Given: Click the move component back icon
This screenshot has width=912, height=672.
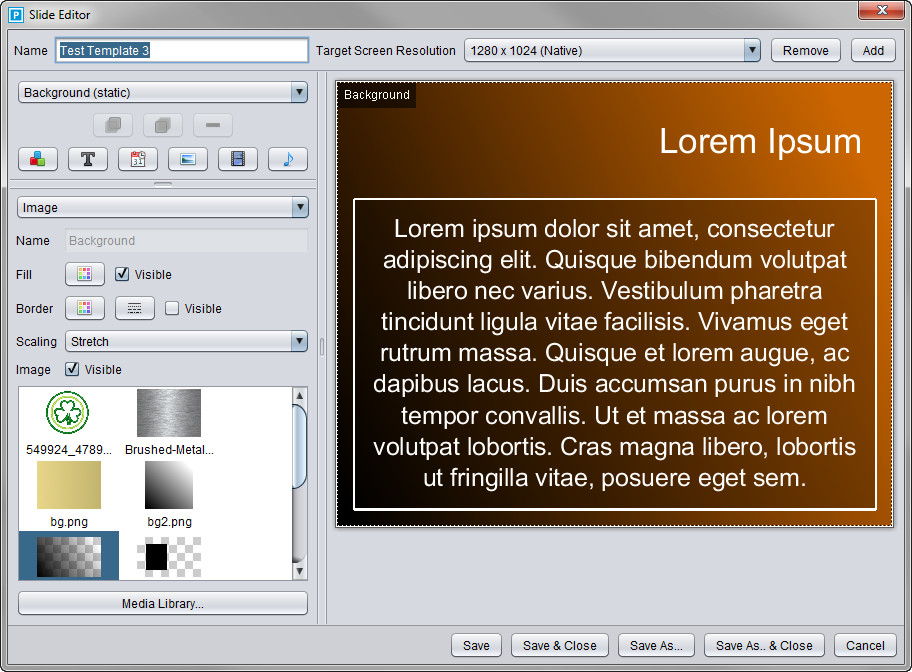Looking at the screenshot, I should tap(113, 125).
